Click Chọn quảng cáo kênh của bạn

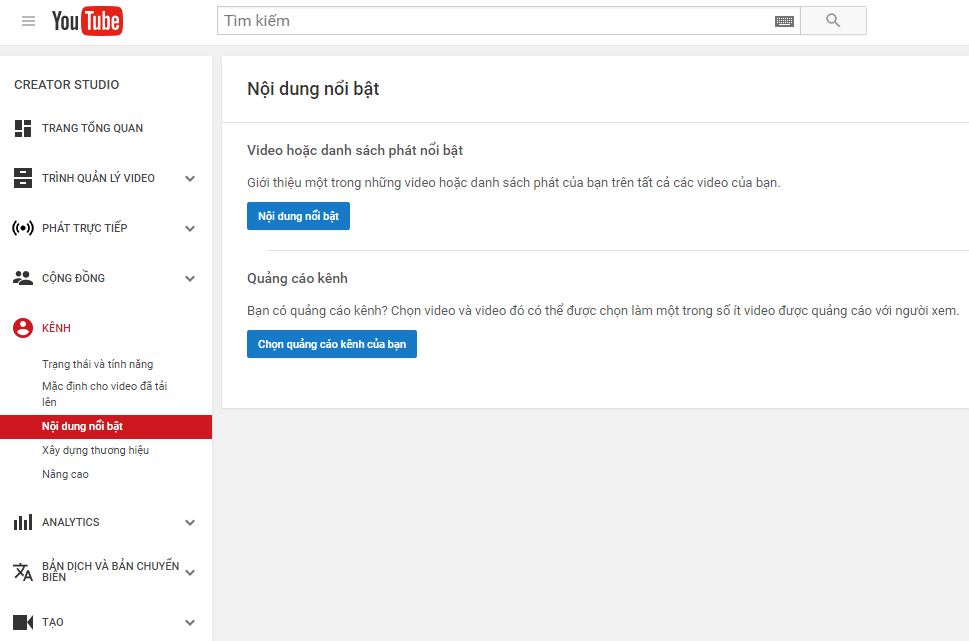click(331, 343)
